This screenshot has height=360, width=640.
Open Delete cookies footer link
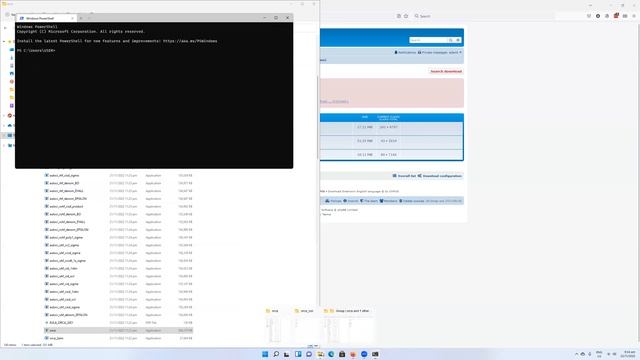pos(411,201)
